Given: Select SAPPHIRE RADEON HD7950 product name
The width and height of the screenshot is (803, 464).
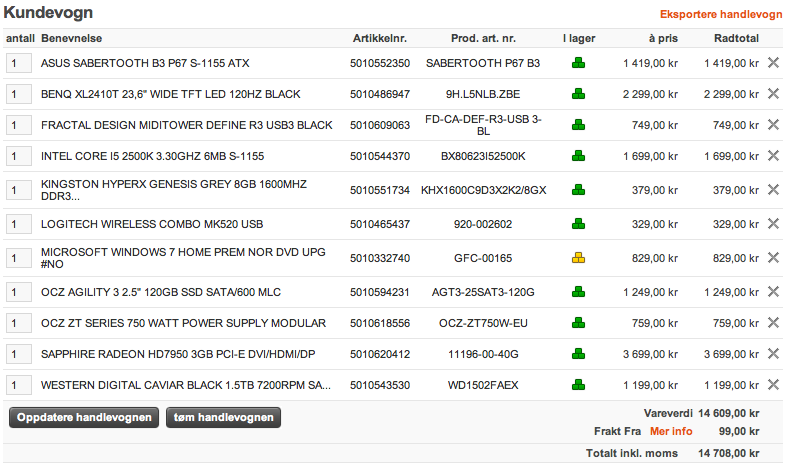Looking at the screenshot, I should [178, 354].
